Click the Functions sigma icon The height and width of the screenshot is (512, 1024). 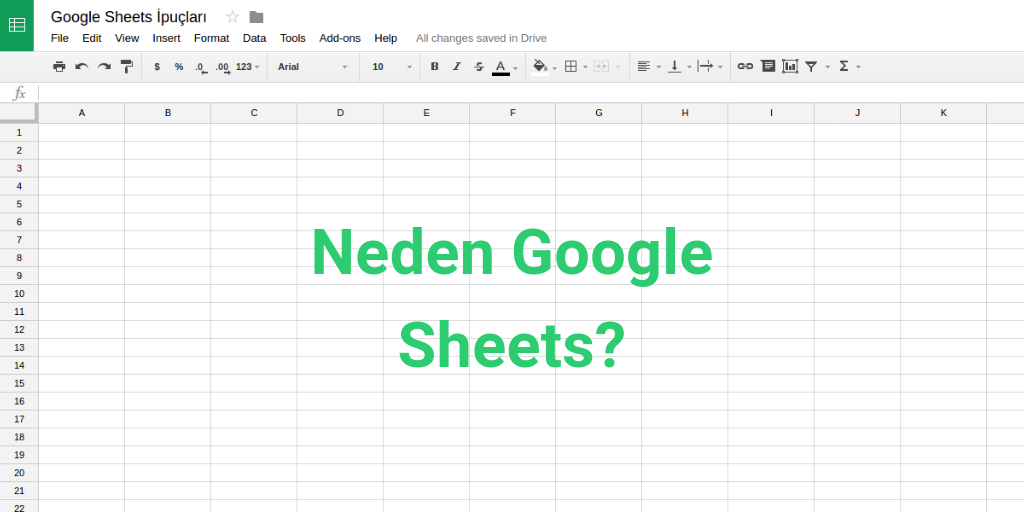844,67
